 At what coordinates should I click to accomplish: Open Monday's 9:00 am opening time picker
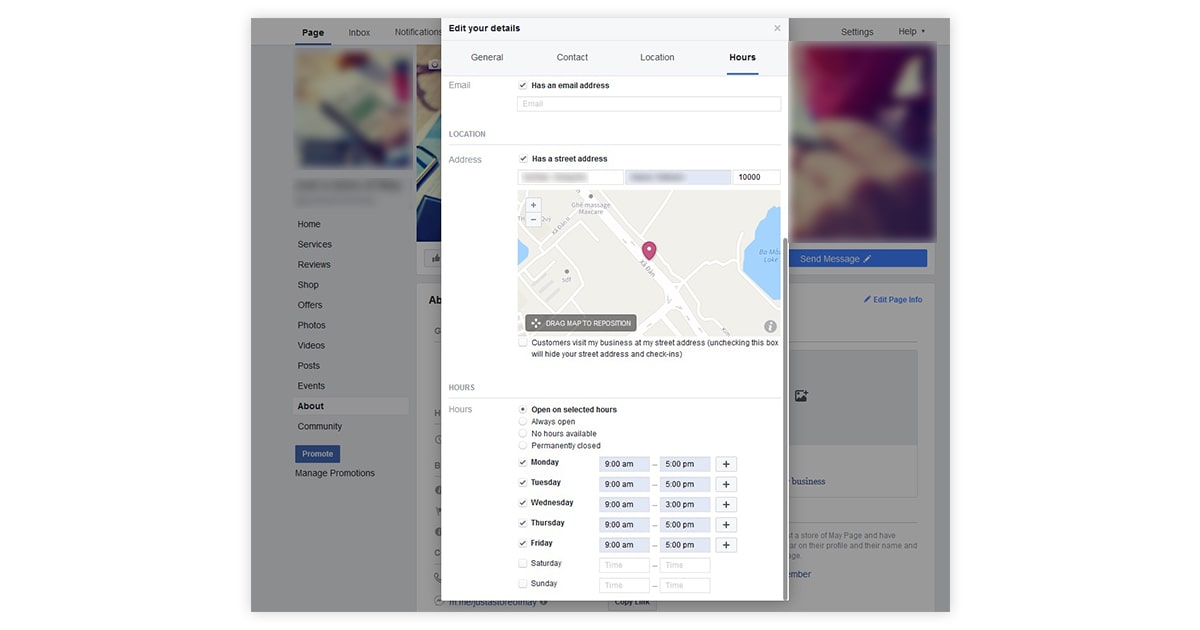tap(624, 464)
